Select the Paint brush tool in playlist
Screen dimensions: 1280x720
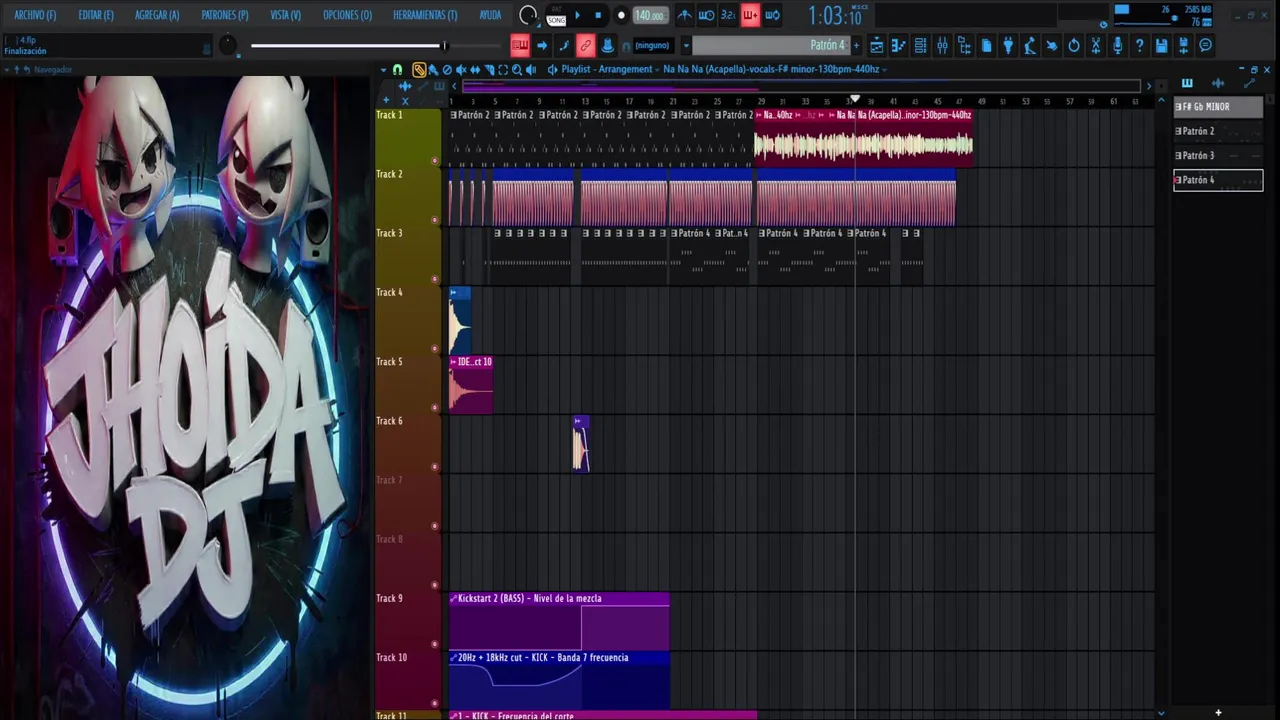[x=433, y=69]
